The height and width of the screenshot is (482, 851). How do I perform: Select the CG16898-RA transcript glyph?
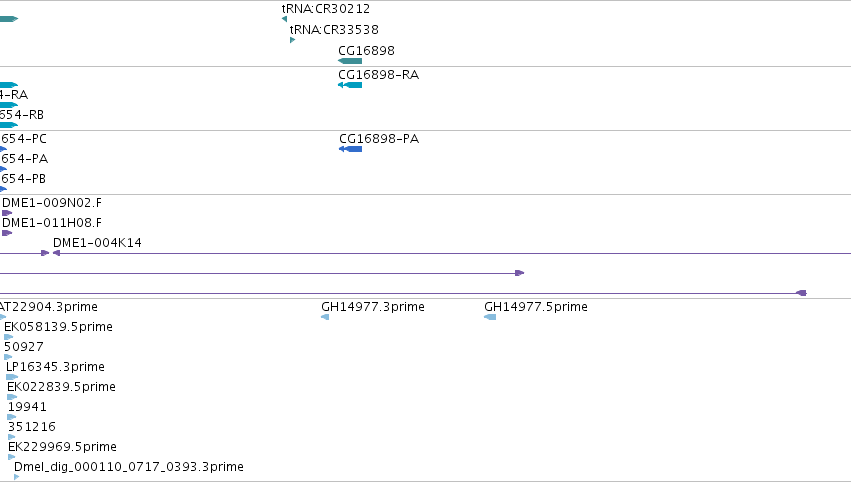click(x=350, y=85)
